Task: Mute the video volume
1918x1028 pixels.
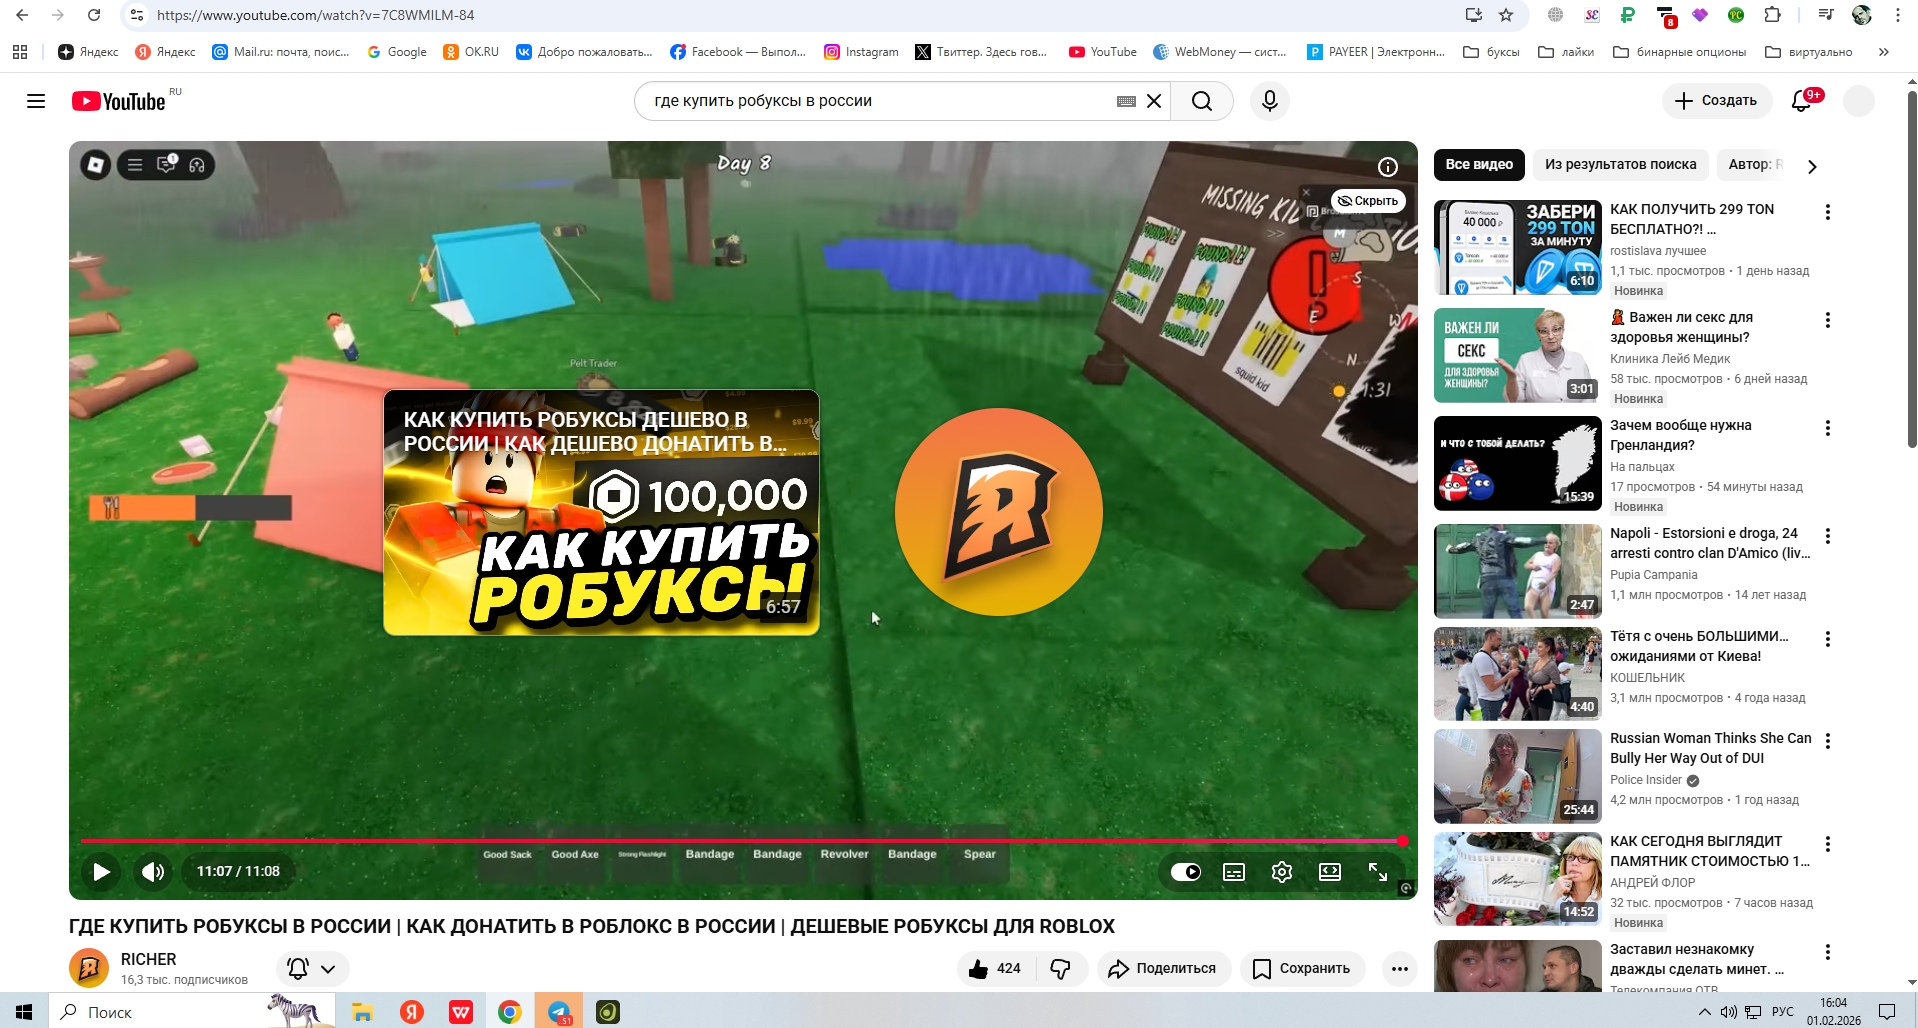Action: tap(153, 872)
